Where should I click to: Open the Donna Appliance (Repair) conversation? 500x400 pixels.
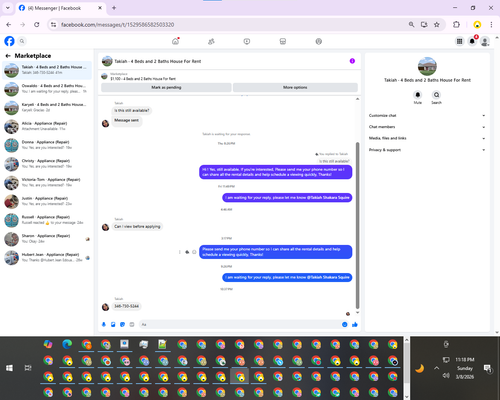(x=47, y=145)
